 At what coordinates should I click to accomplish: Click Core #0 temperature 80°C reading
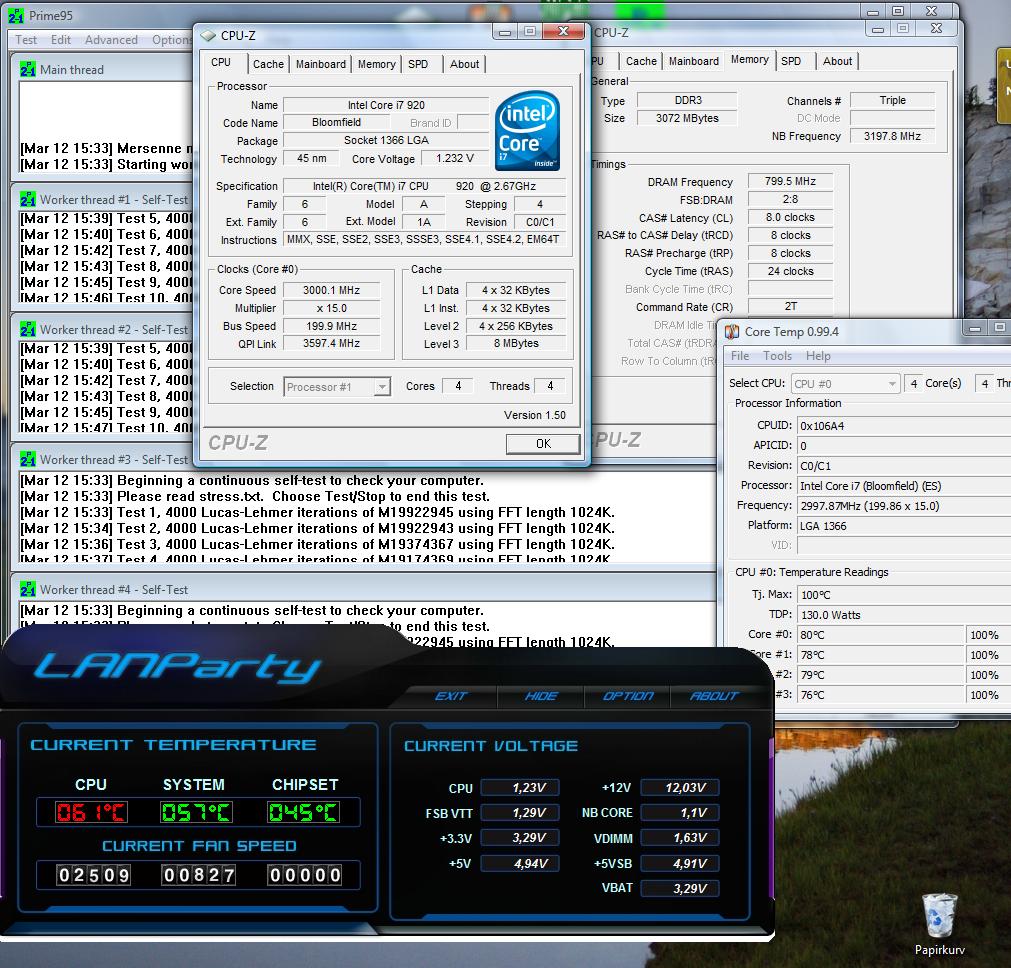click(880, 635)
